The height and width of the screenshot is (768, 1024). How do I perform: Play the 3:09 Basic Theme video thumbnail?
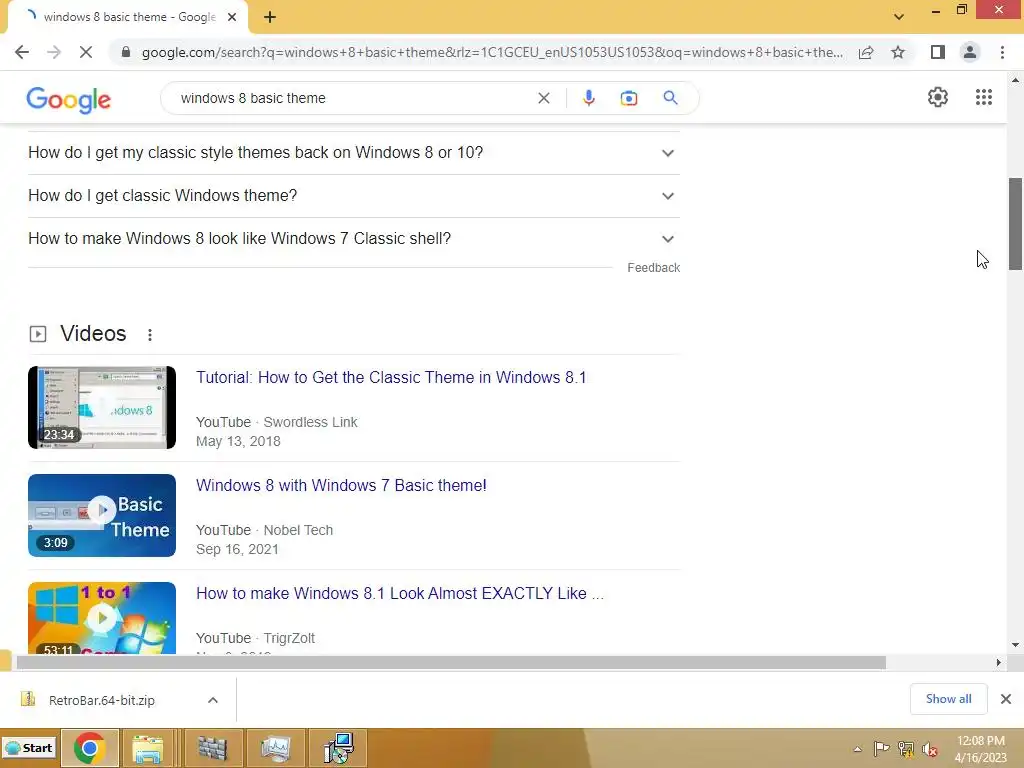[102, 515]
